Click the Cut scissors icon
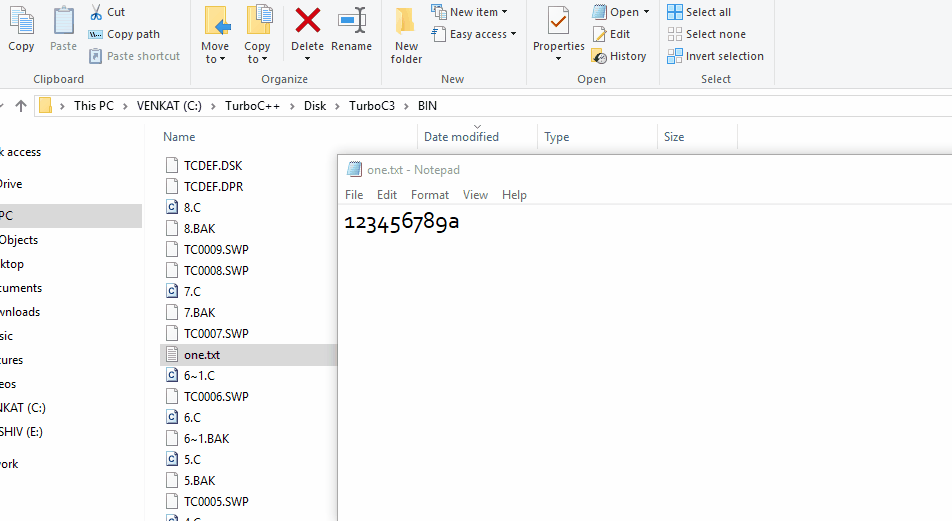Screen dimensions: 952x521 [96, 12]
